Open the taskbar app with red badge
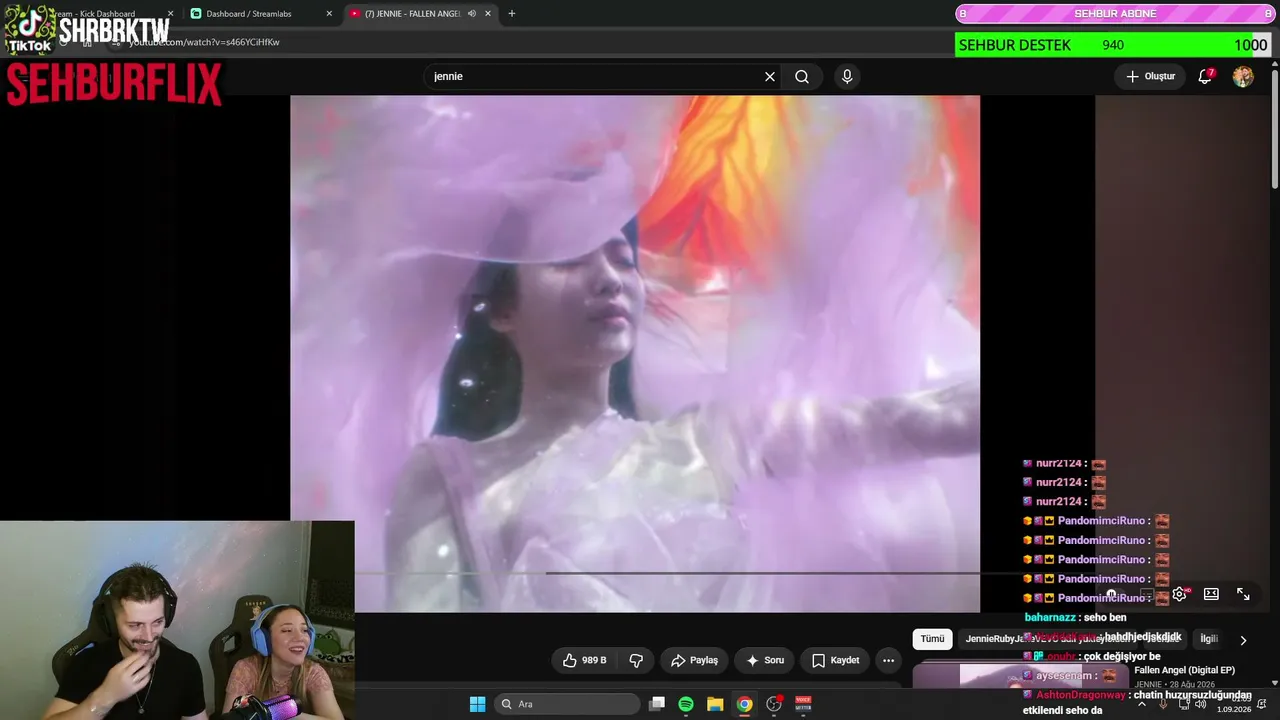 [774, 704]
